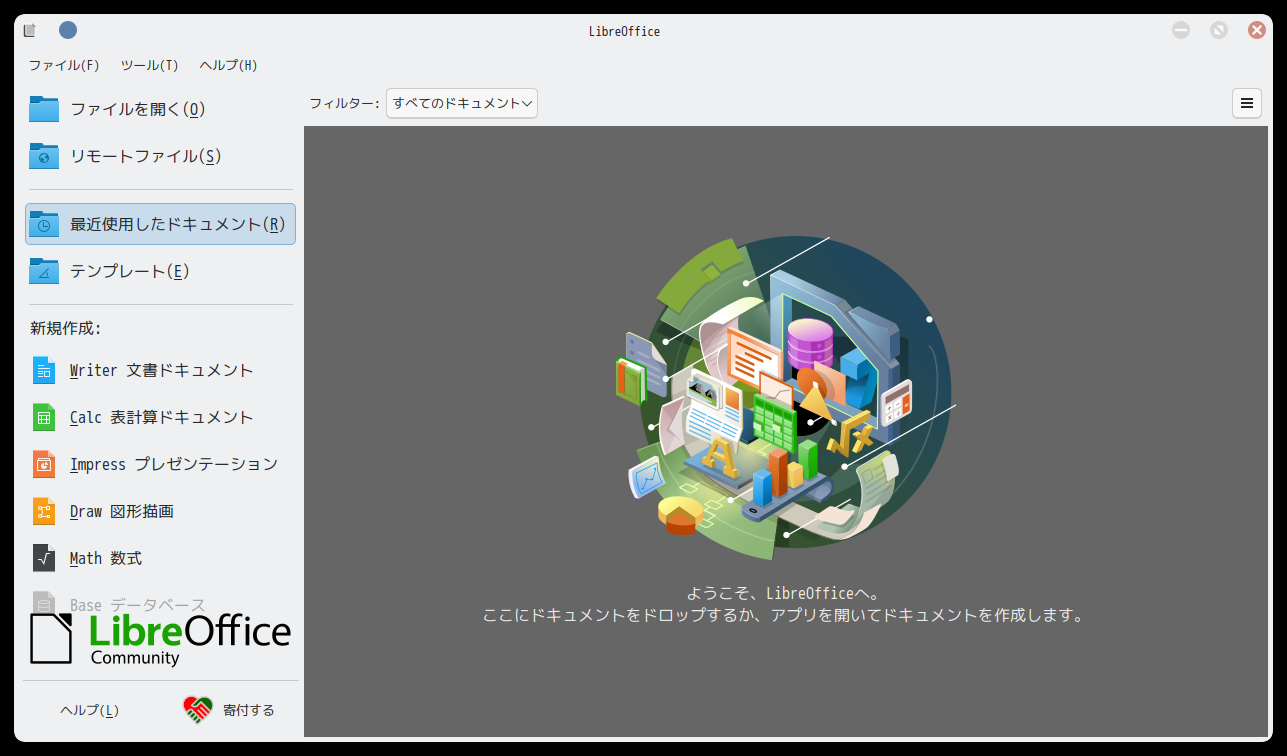Click the round blue title bar button
Viewport: 1287px width, 756px height.
coord(68,30)
